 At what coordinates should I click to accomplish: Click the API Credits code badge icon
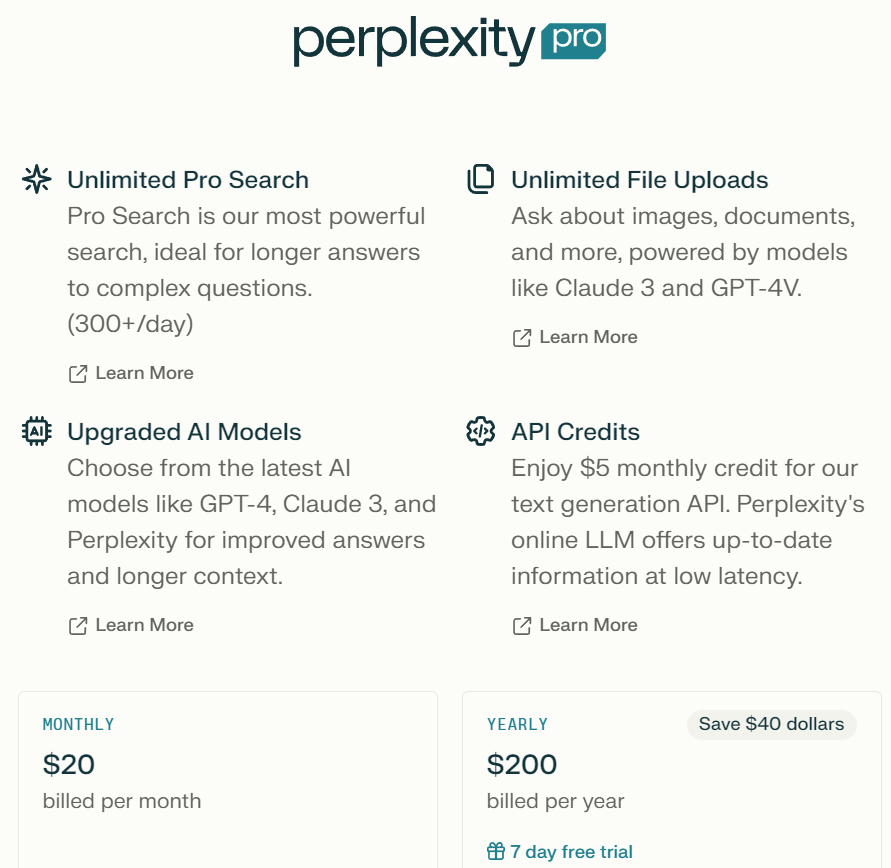[481, 431]
